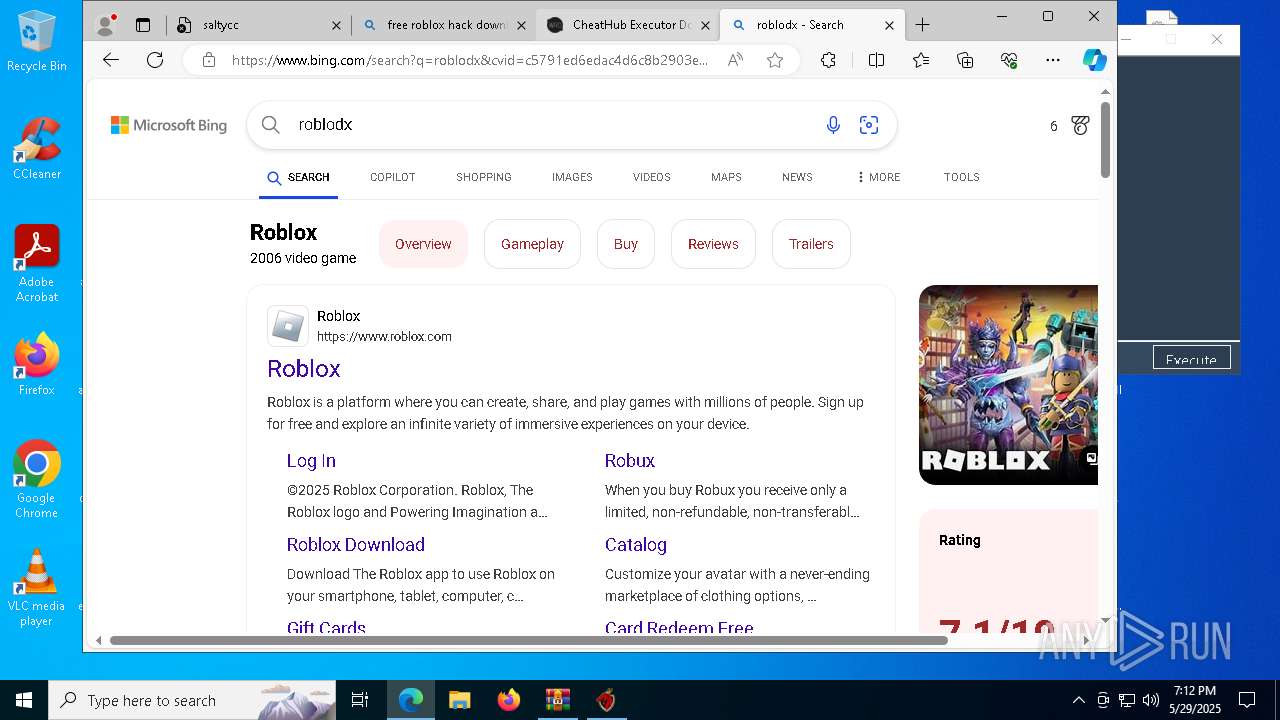Open Adobe Acrobat desktop shortcut
1280x720 pixels.
36,264
